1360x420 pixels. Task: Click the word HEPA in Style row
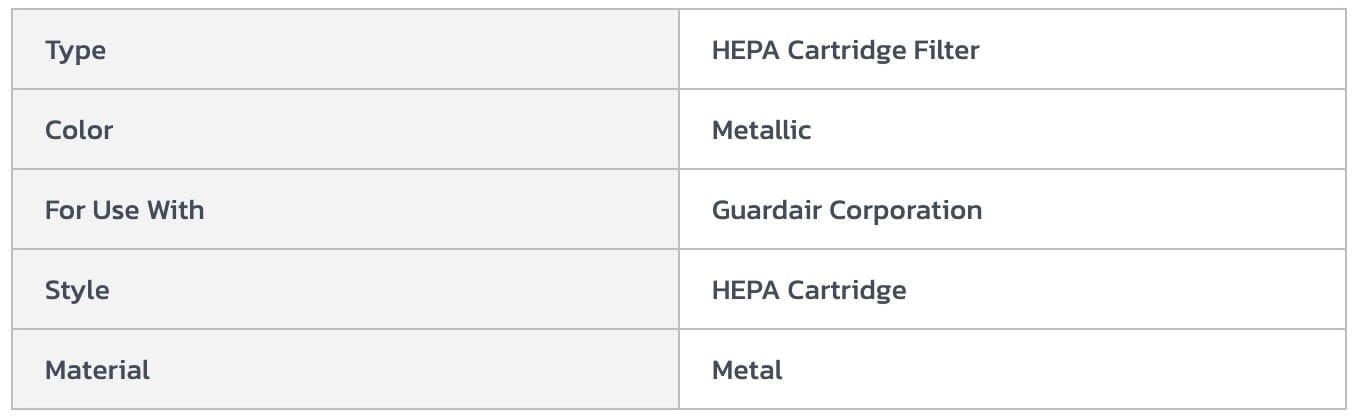(x=745, y=290)
